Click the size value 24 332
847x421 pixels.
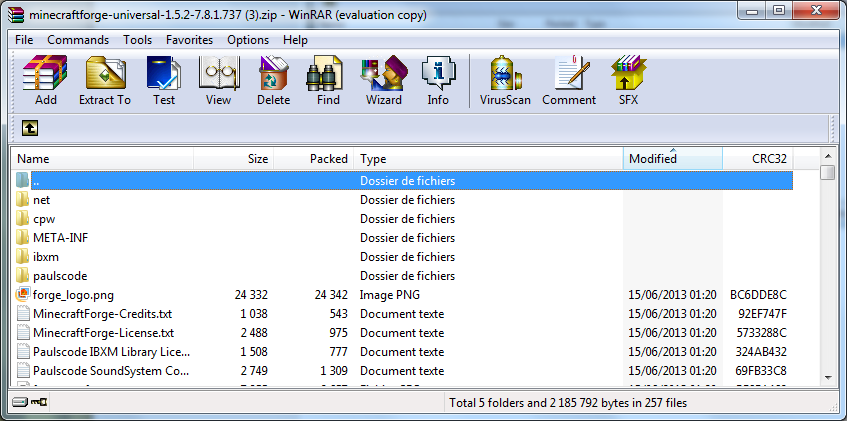click(x=251, y=295)
